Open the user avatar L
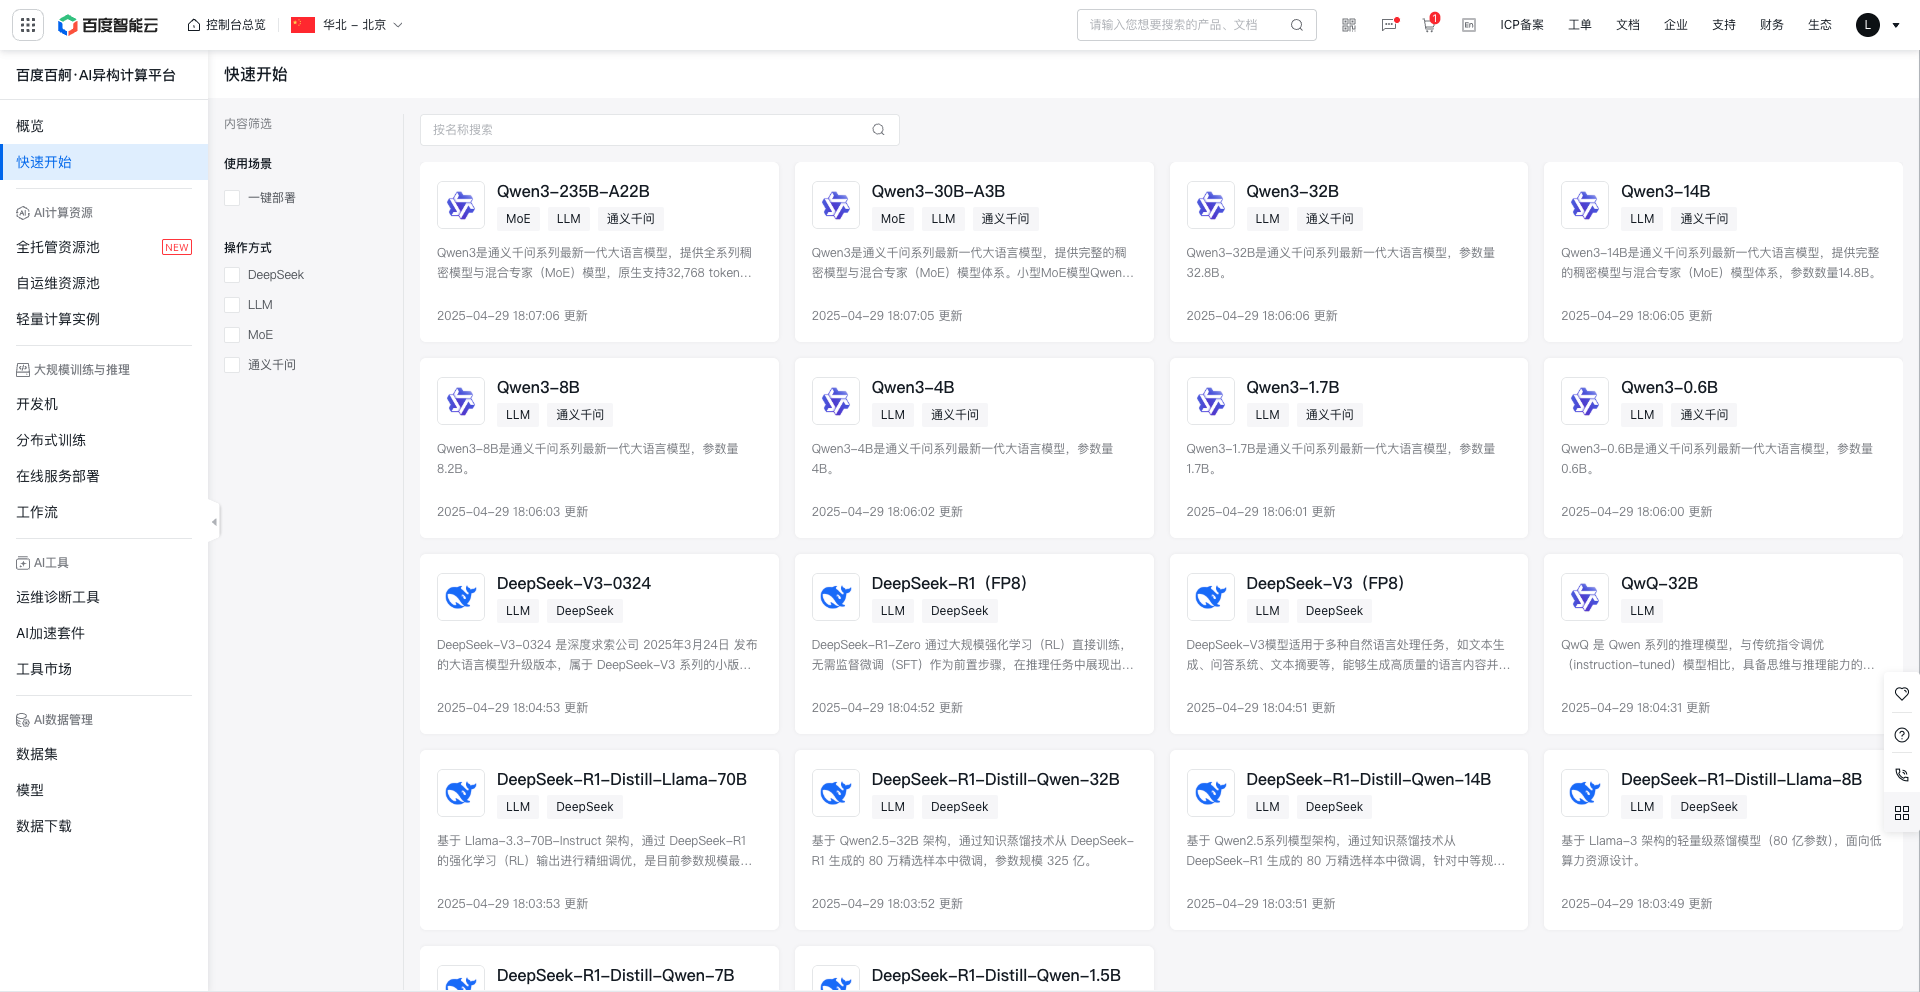The height and width of the screenshot is (992, 1920). click(x=1868, y=25)
